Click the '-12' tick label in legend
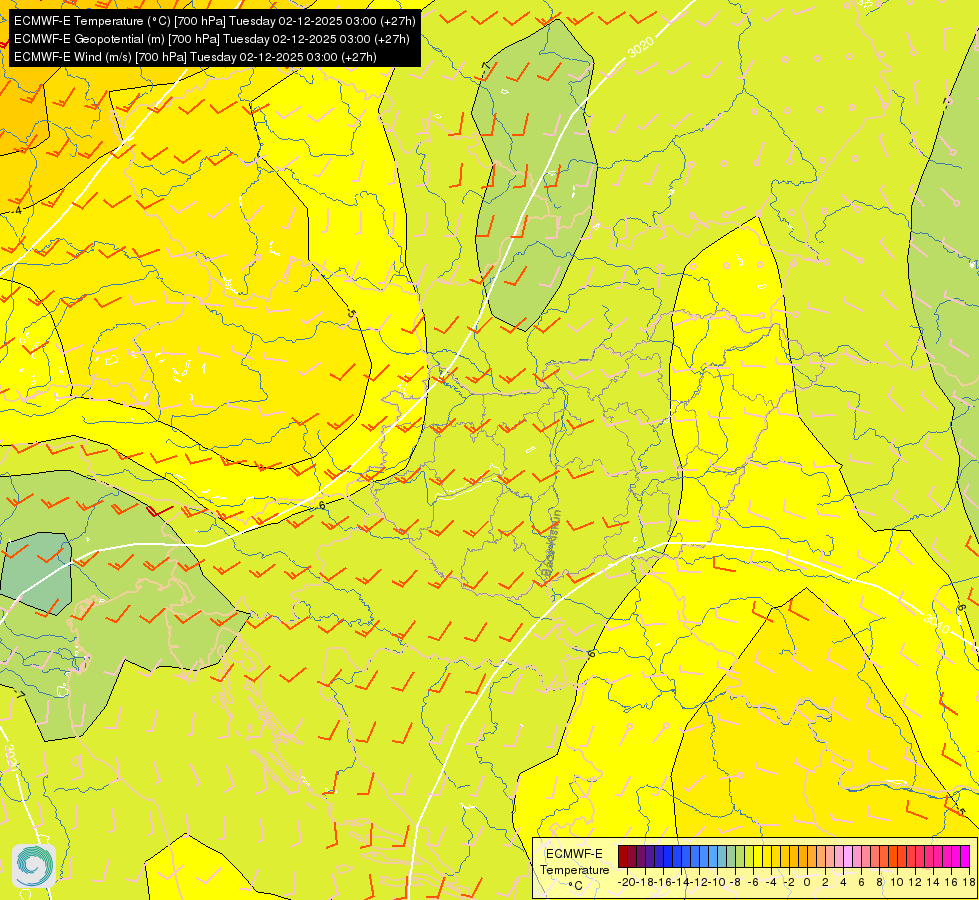The width and height of the screenshot is (979, 900). coord(699,883)
